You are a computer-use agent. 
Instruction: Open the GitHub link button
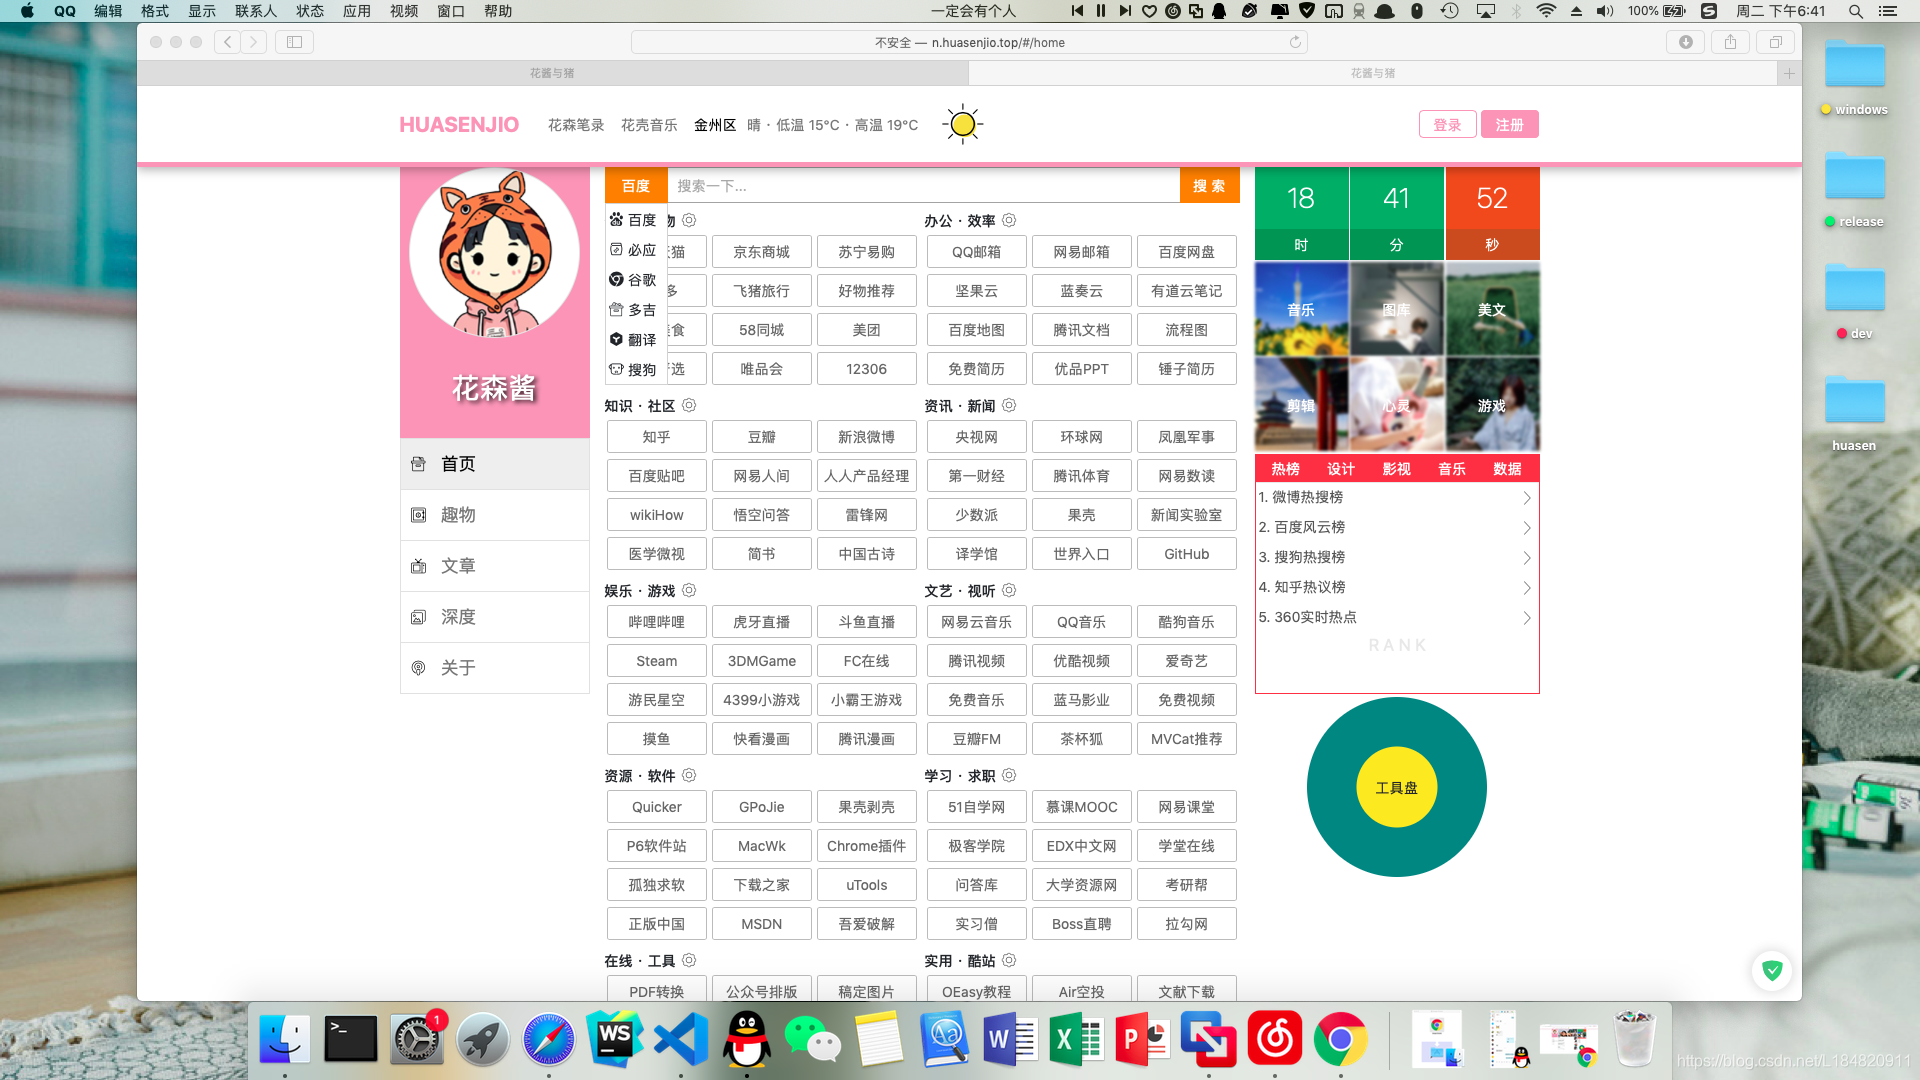1186,554
